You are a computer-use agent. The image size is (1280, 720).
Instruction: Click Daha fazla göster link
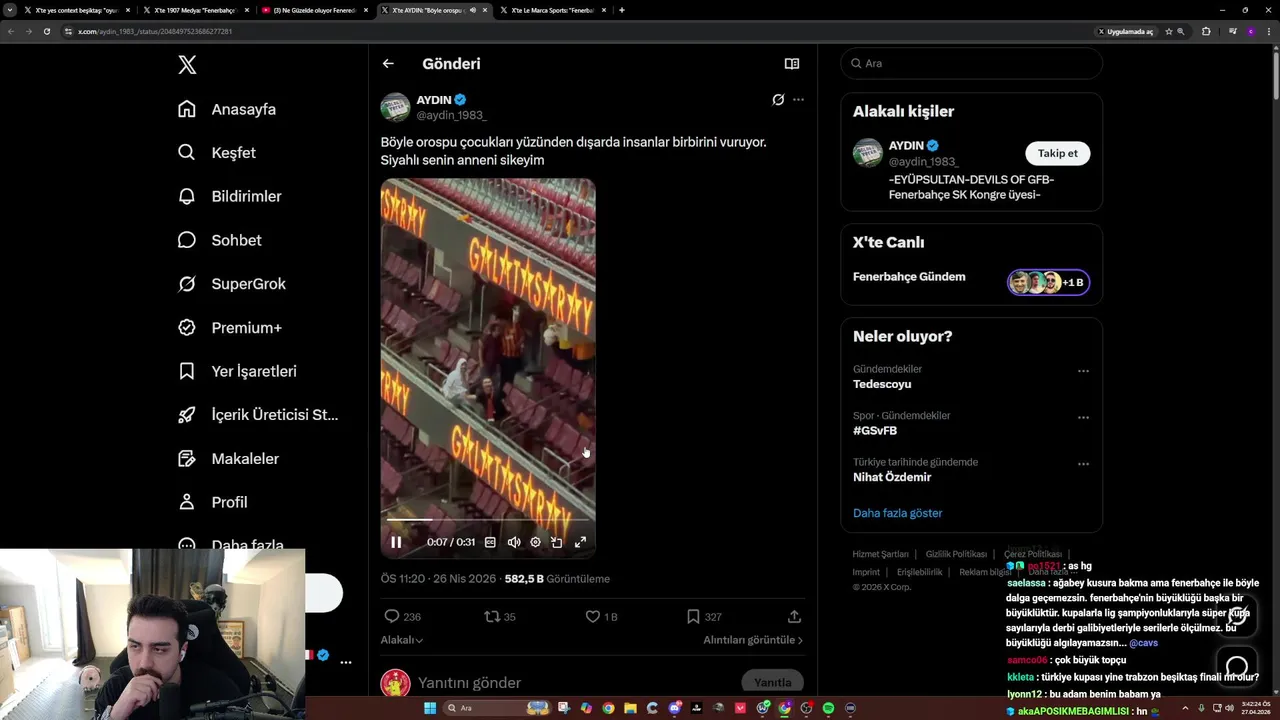[x=897, y=513]
